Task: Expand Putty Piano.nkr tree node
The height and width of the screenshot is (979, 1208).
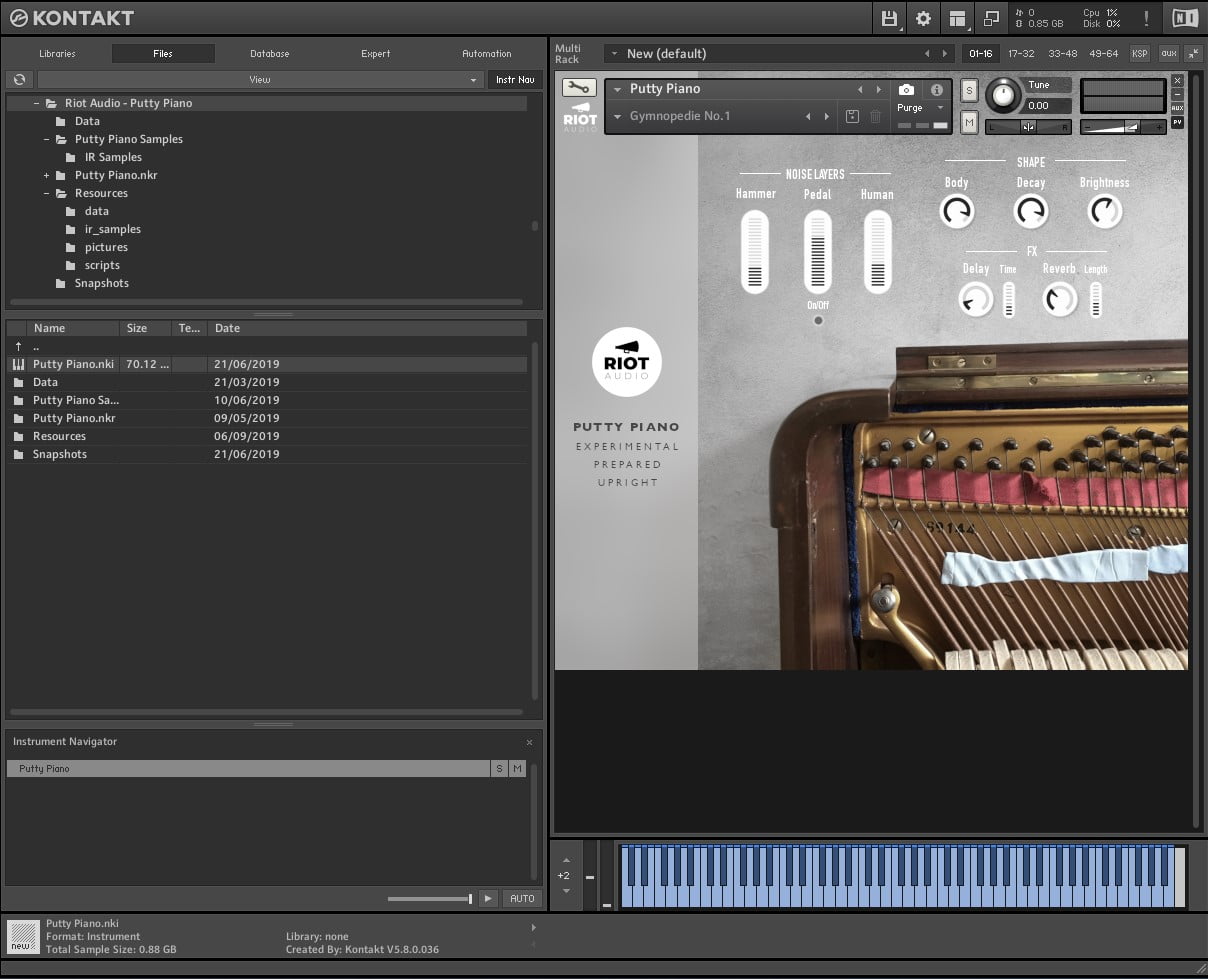Action: (46, 175)
